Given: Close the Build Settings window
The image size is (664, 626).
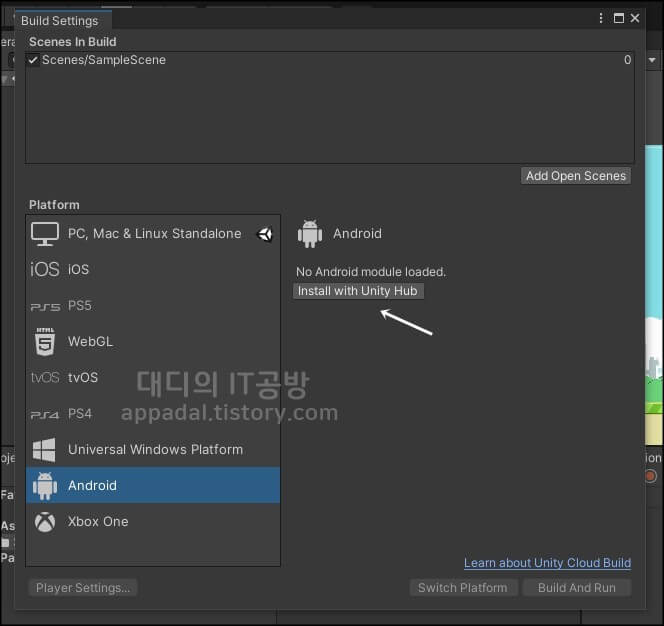Looking at the screenshot, I should 635,18.
